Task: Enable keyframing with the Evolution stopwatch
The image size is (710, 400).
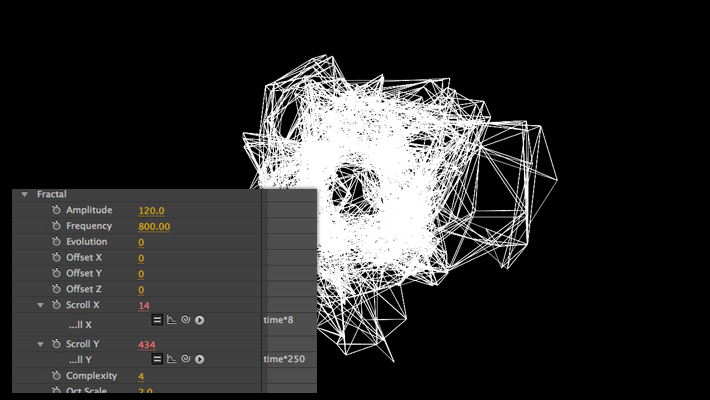Action: (57, 242)
